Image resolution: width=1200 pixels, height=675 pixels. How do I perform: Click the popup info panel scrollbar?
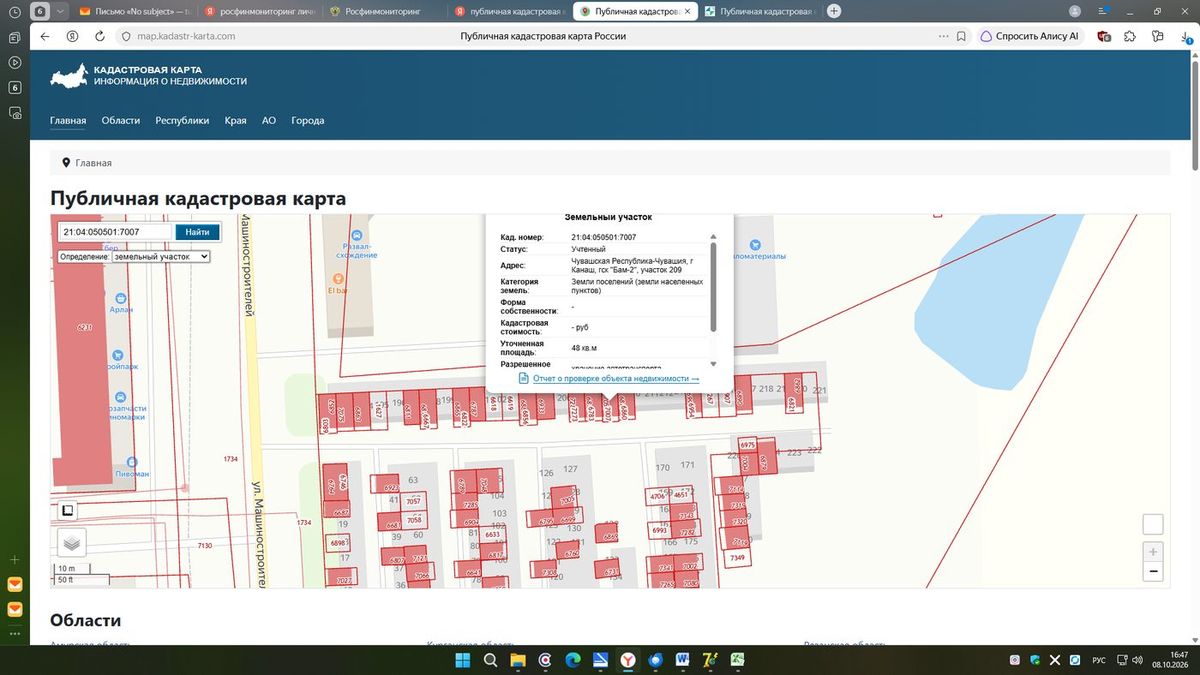tap(713, 286)
